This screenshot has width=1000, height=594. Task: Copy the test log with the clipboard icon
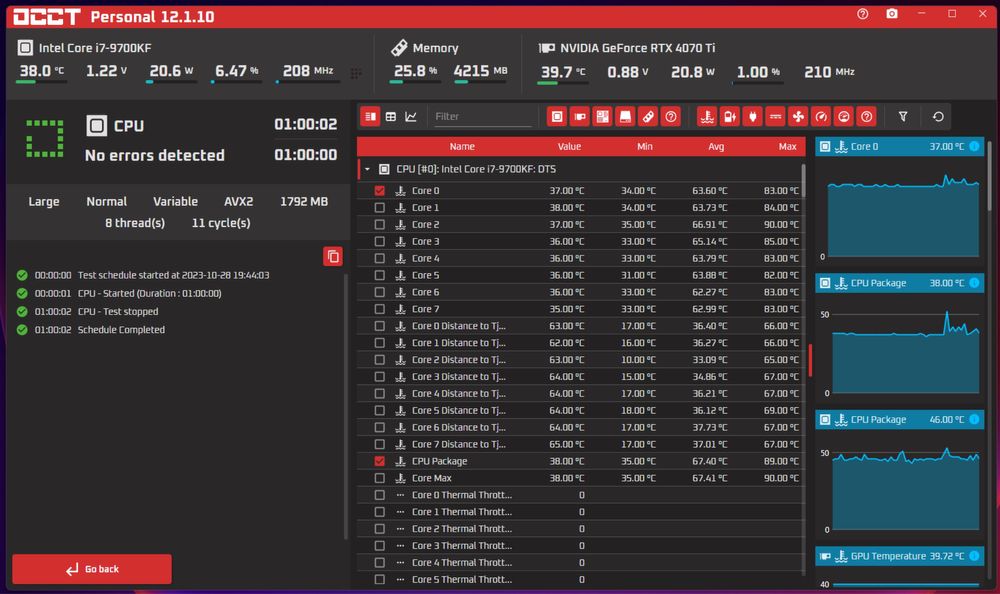[x=333, y=256]
